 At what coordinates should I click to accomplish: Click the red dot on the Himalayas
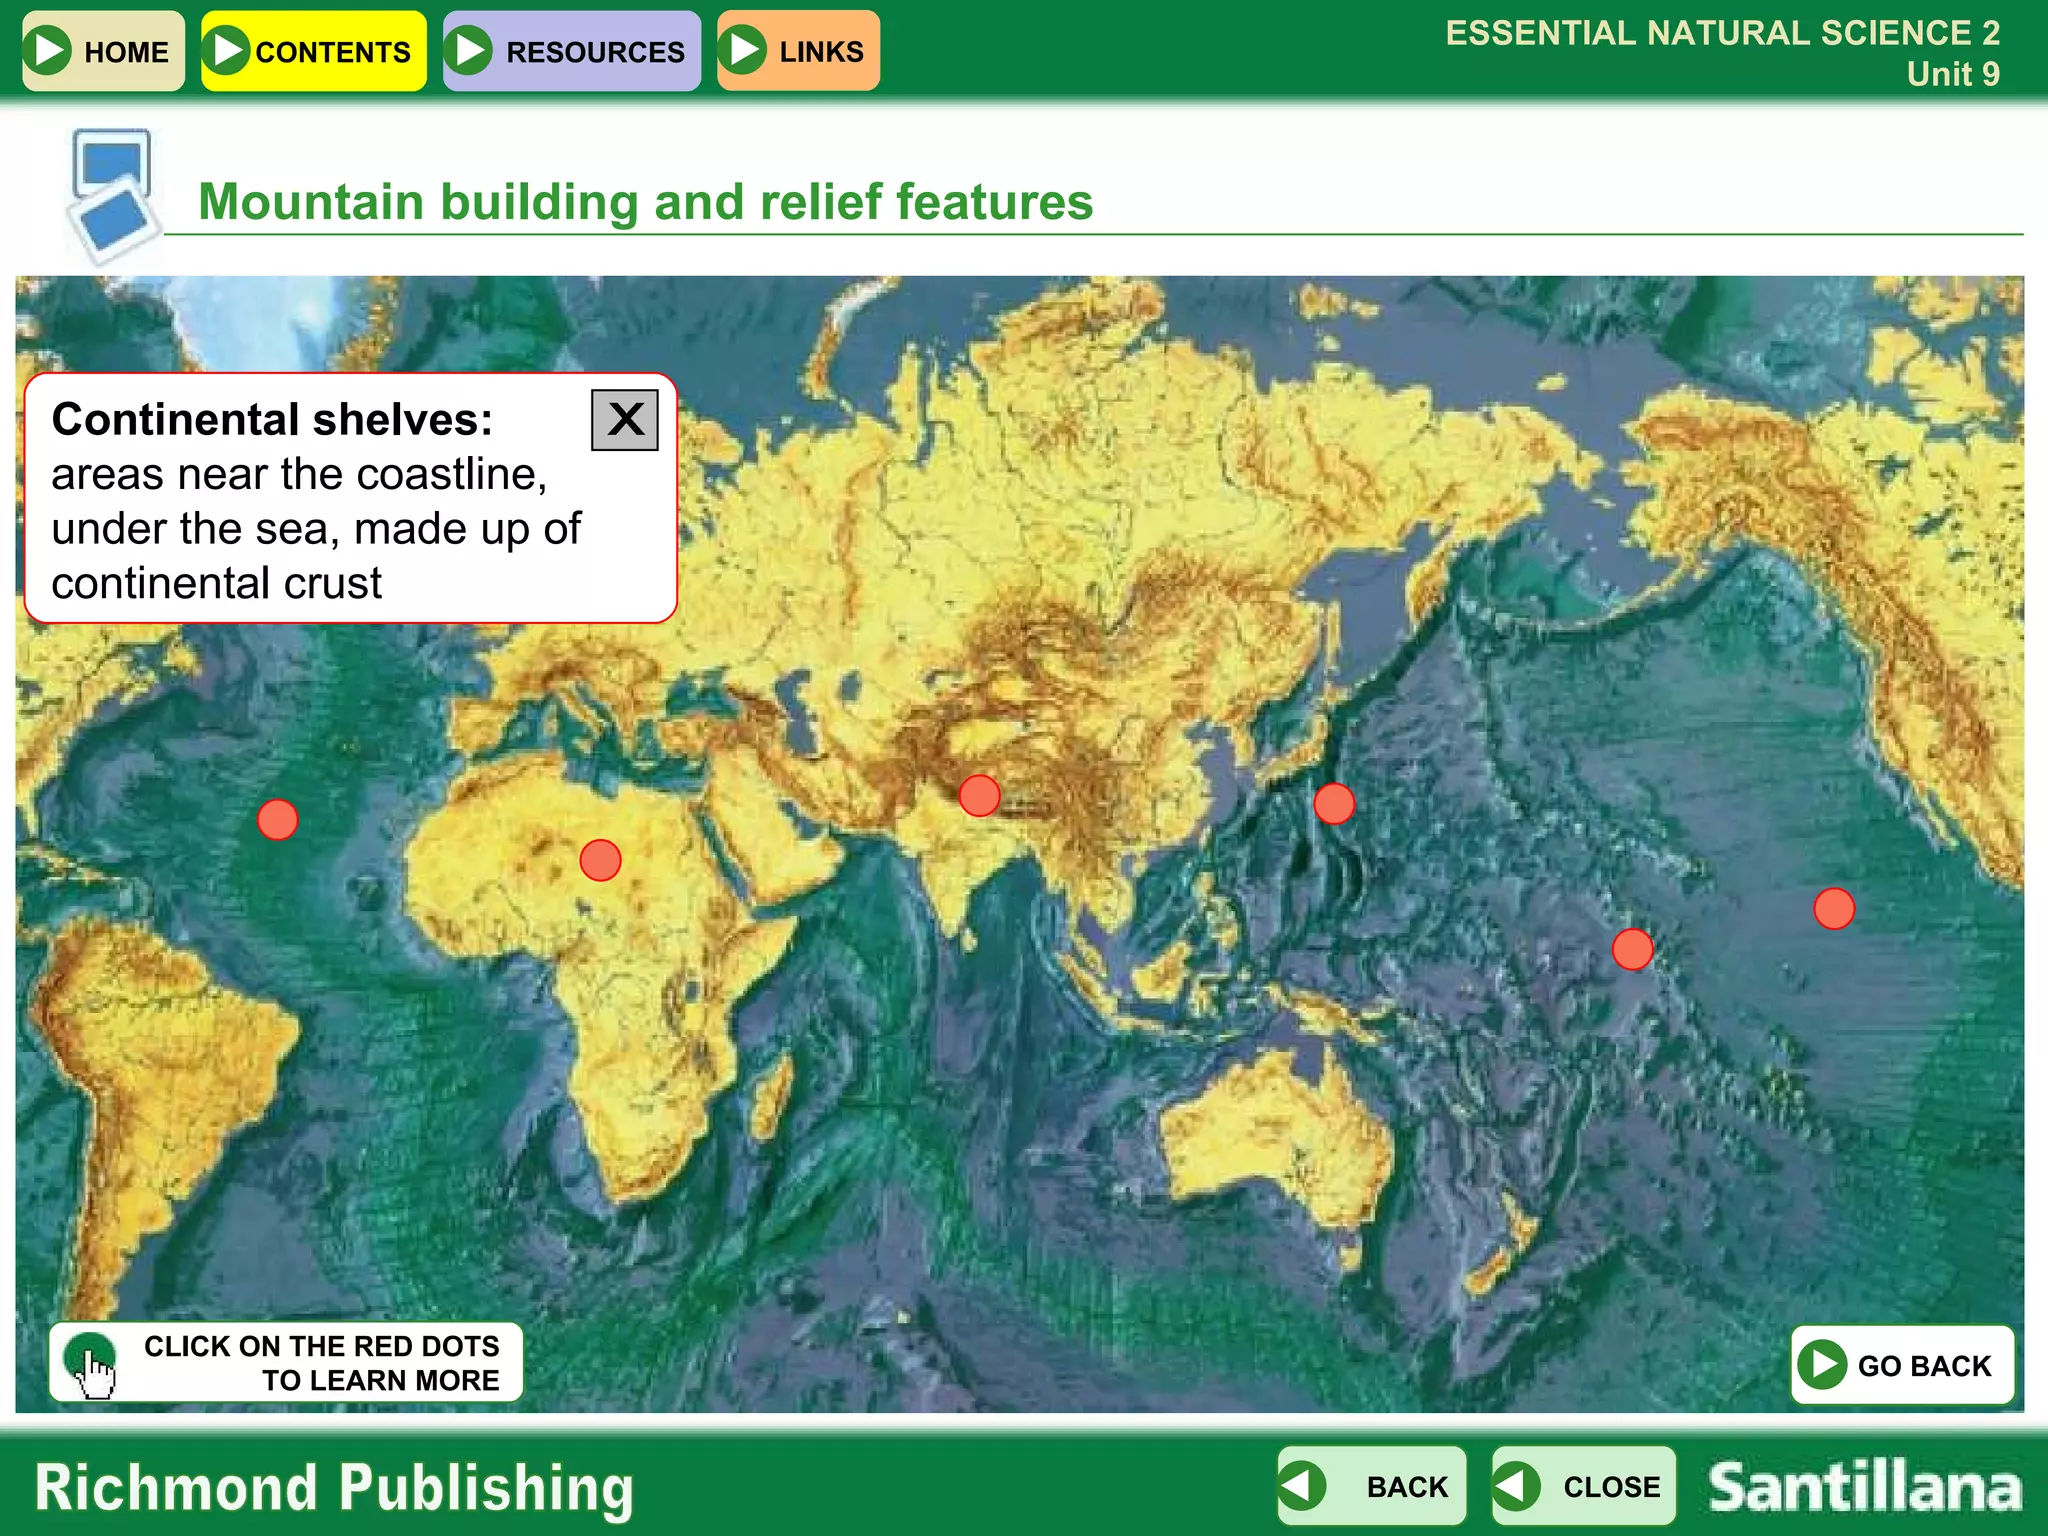(x=979, y=795)
